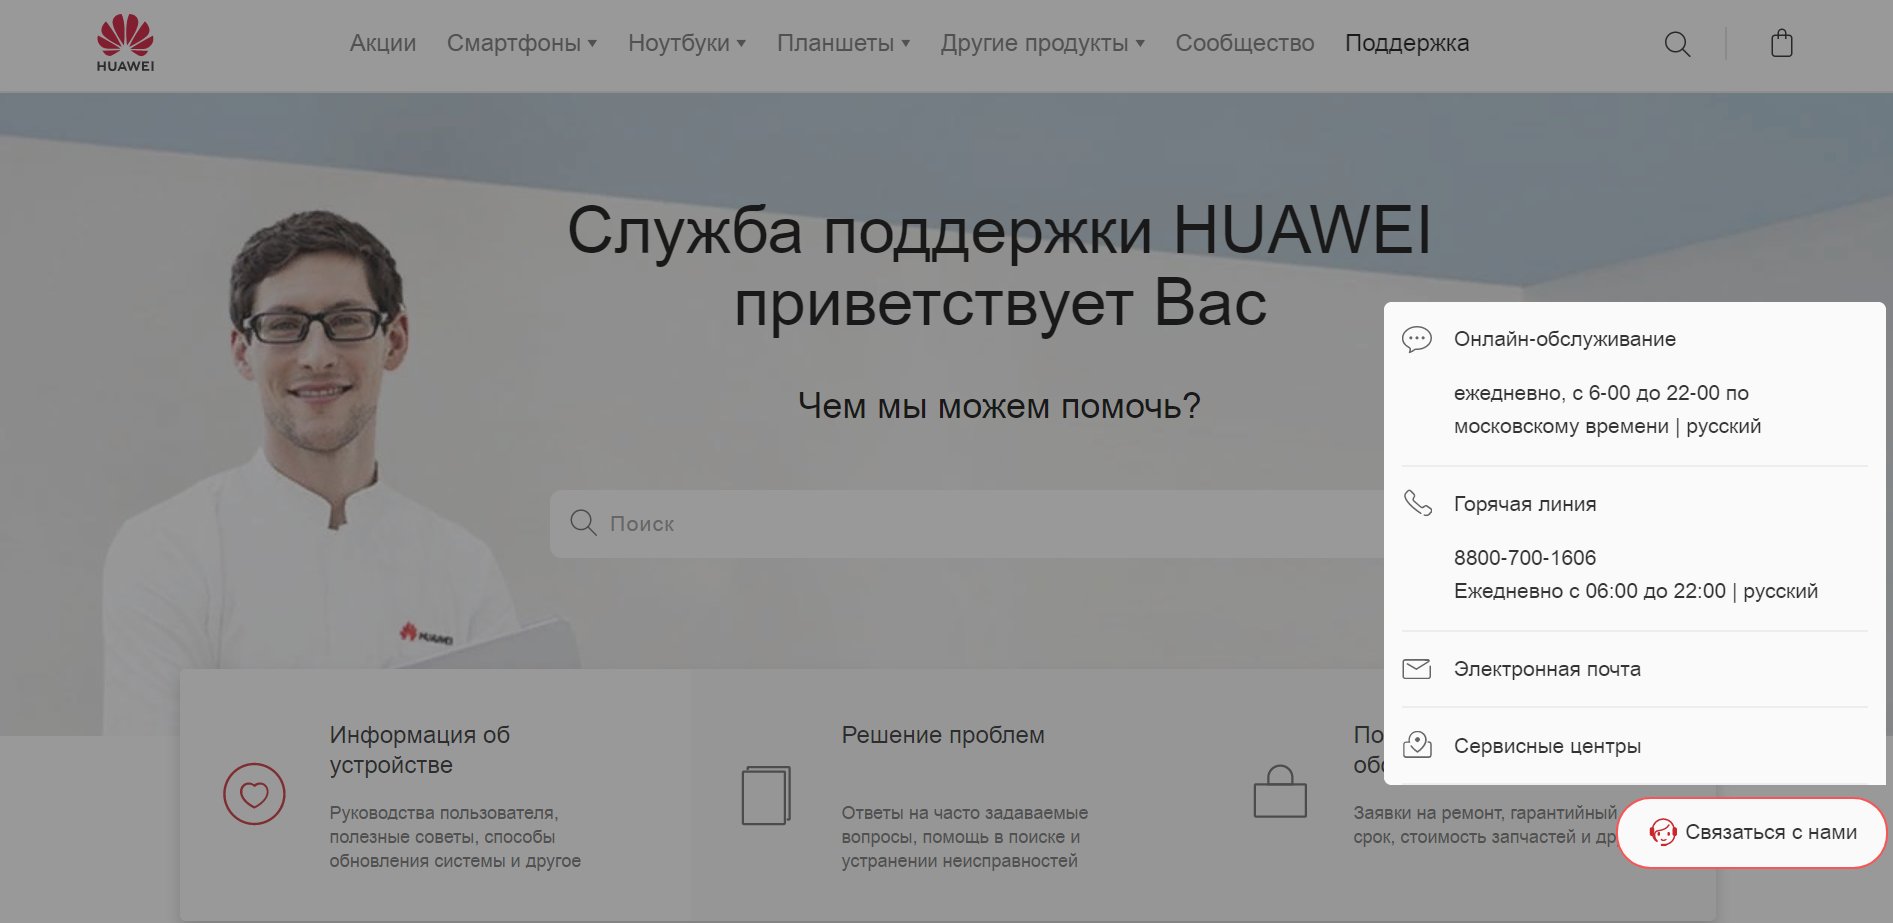Select Горячая линия contact option

(x=1525, y=504)
